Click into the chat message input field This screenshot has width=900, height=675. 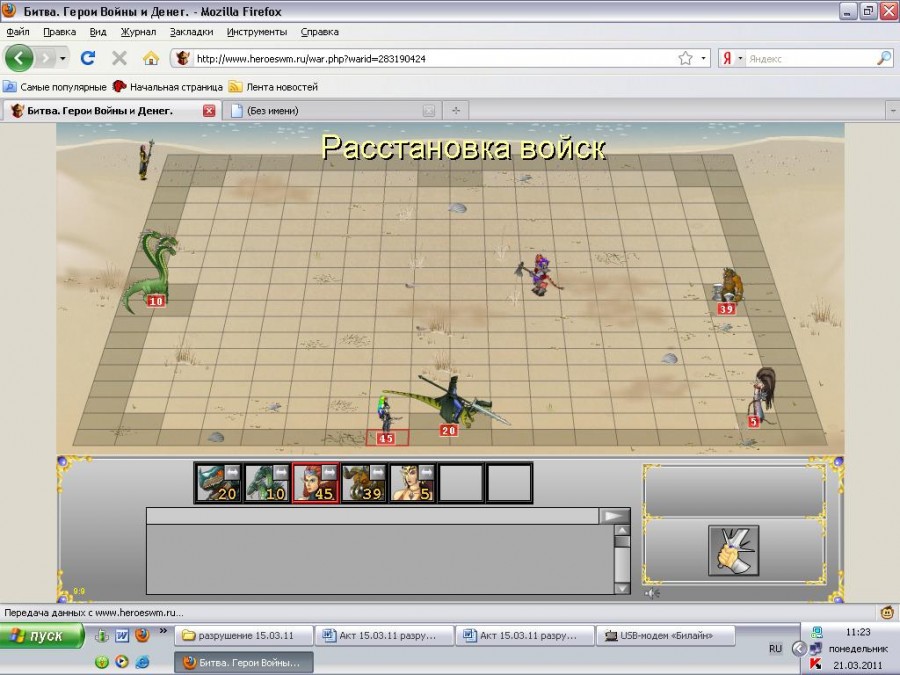373,516
